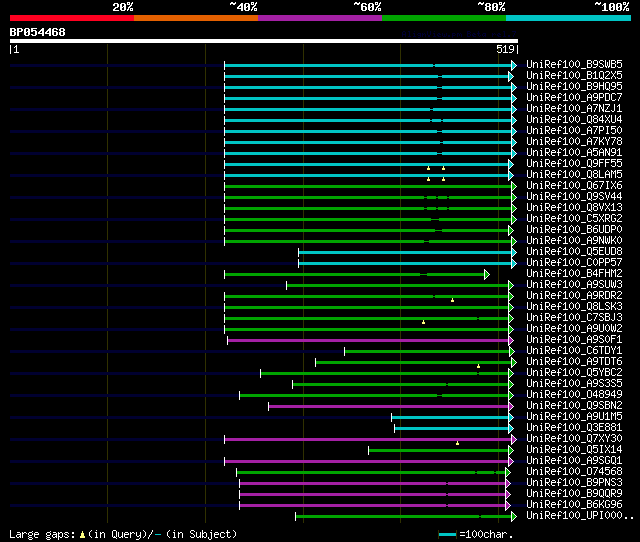Screen dimensions: 640x542
Task: Select UniRef100_C0PP57 text label
Action: click(x=574, y=263)
